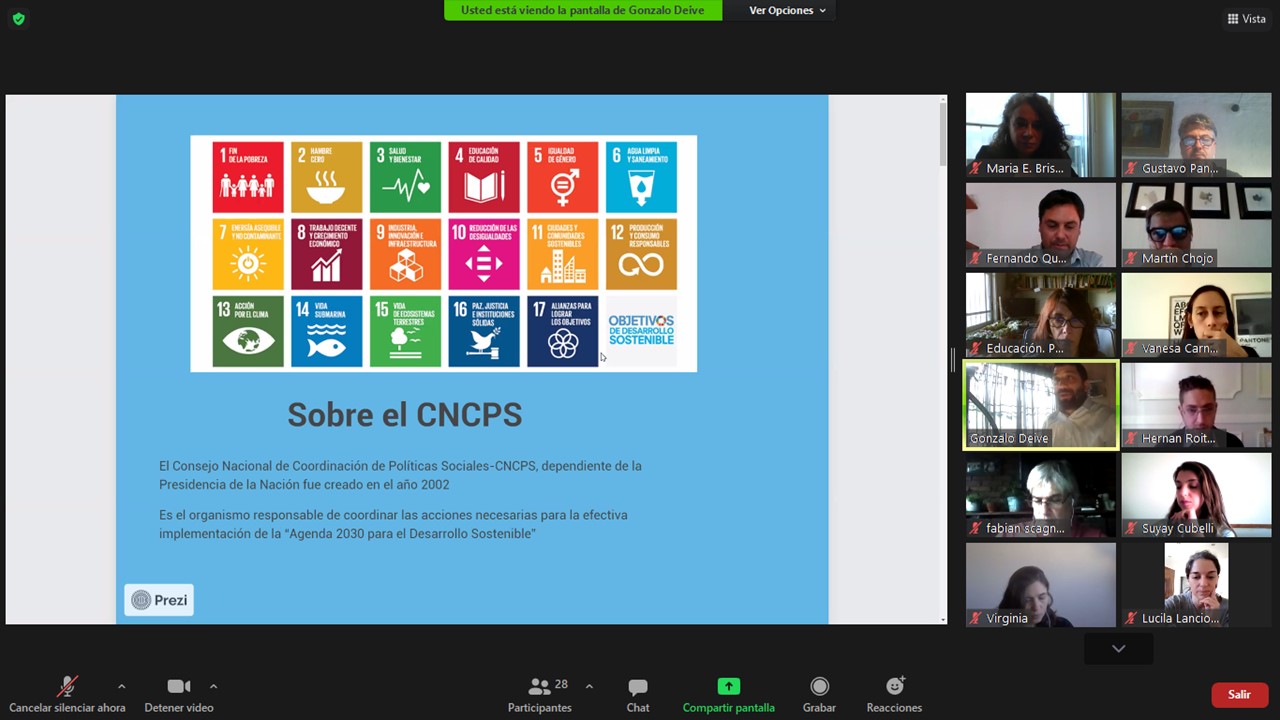Screen dimensions: 1280x720
Task: Click the Compartir pantalla share icon
Action: pos(728,687)
